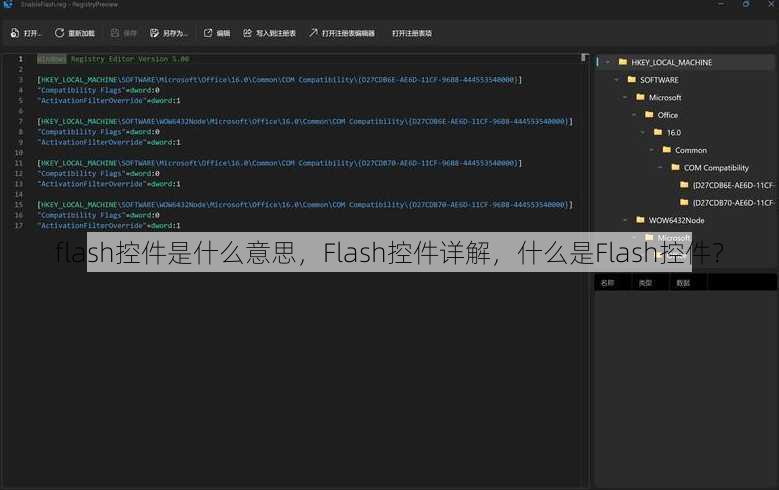Select the WOW6432Node key
The image size is (779, 490).
click(x=676, y=220)
